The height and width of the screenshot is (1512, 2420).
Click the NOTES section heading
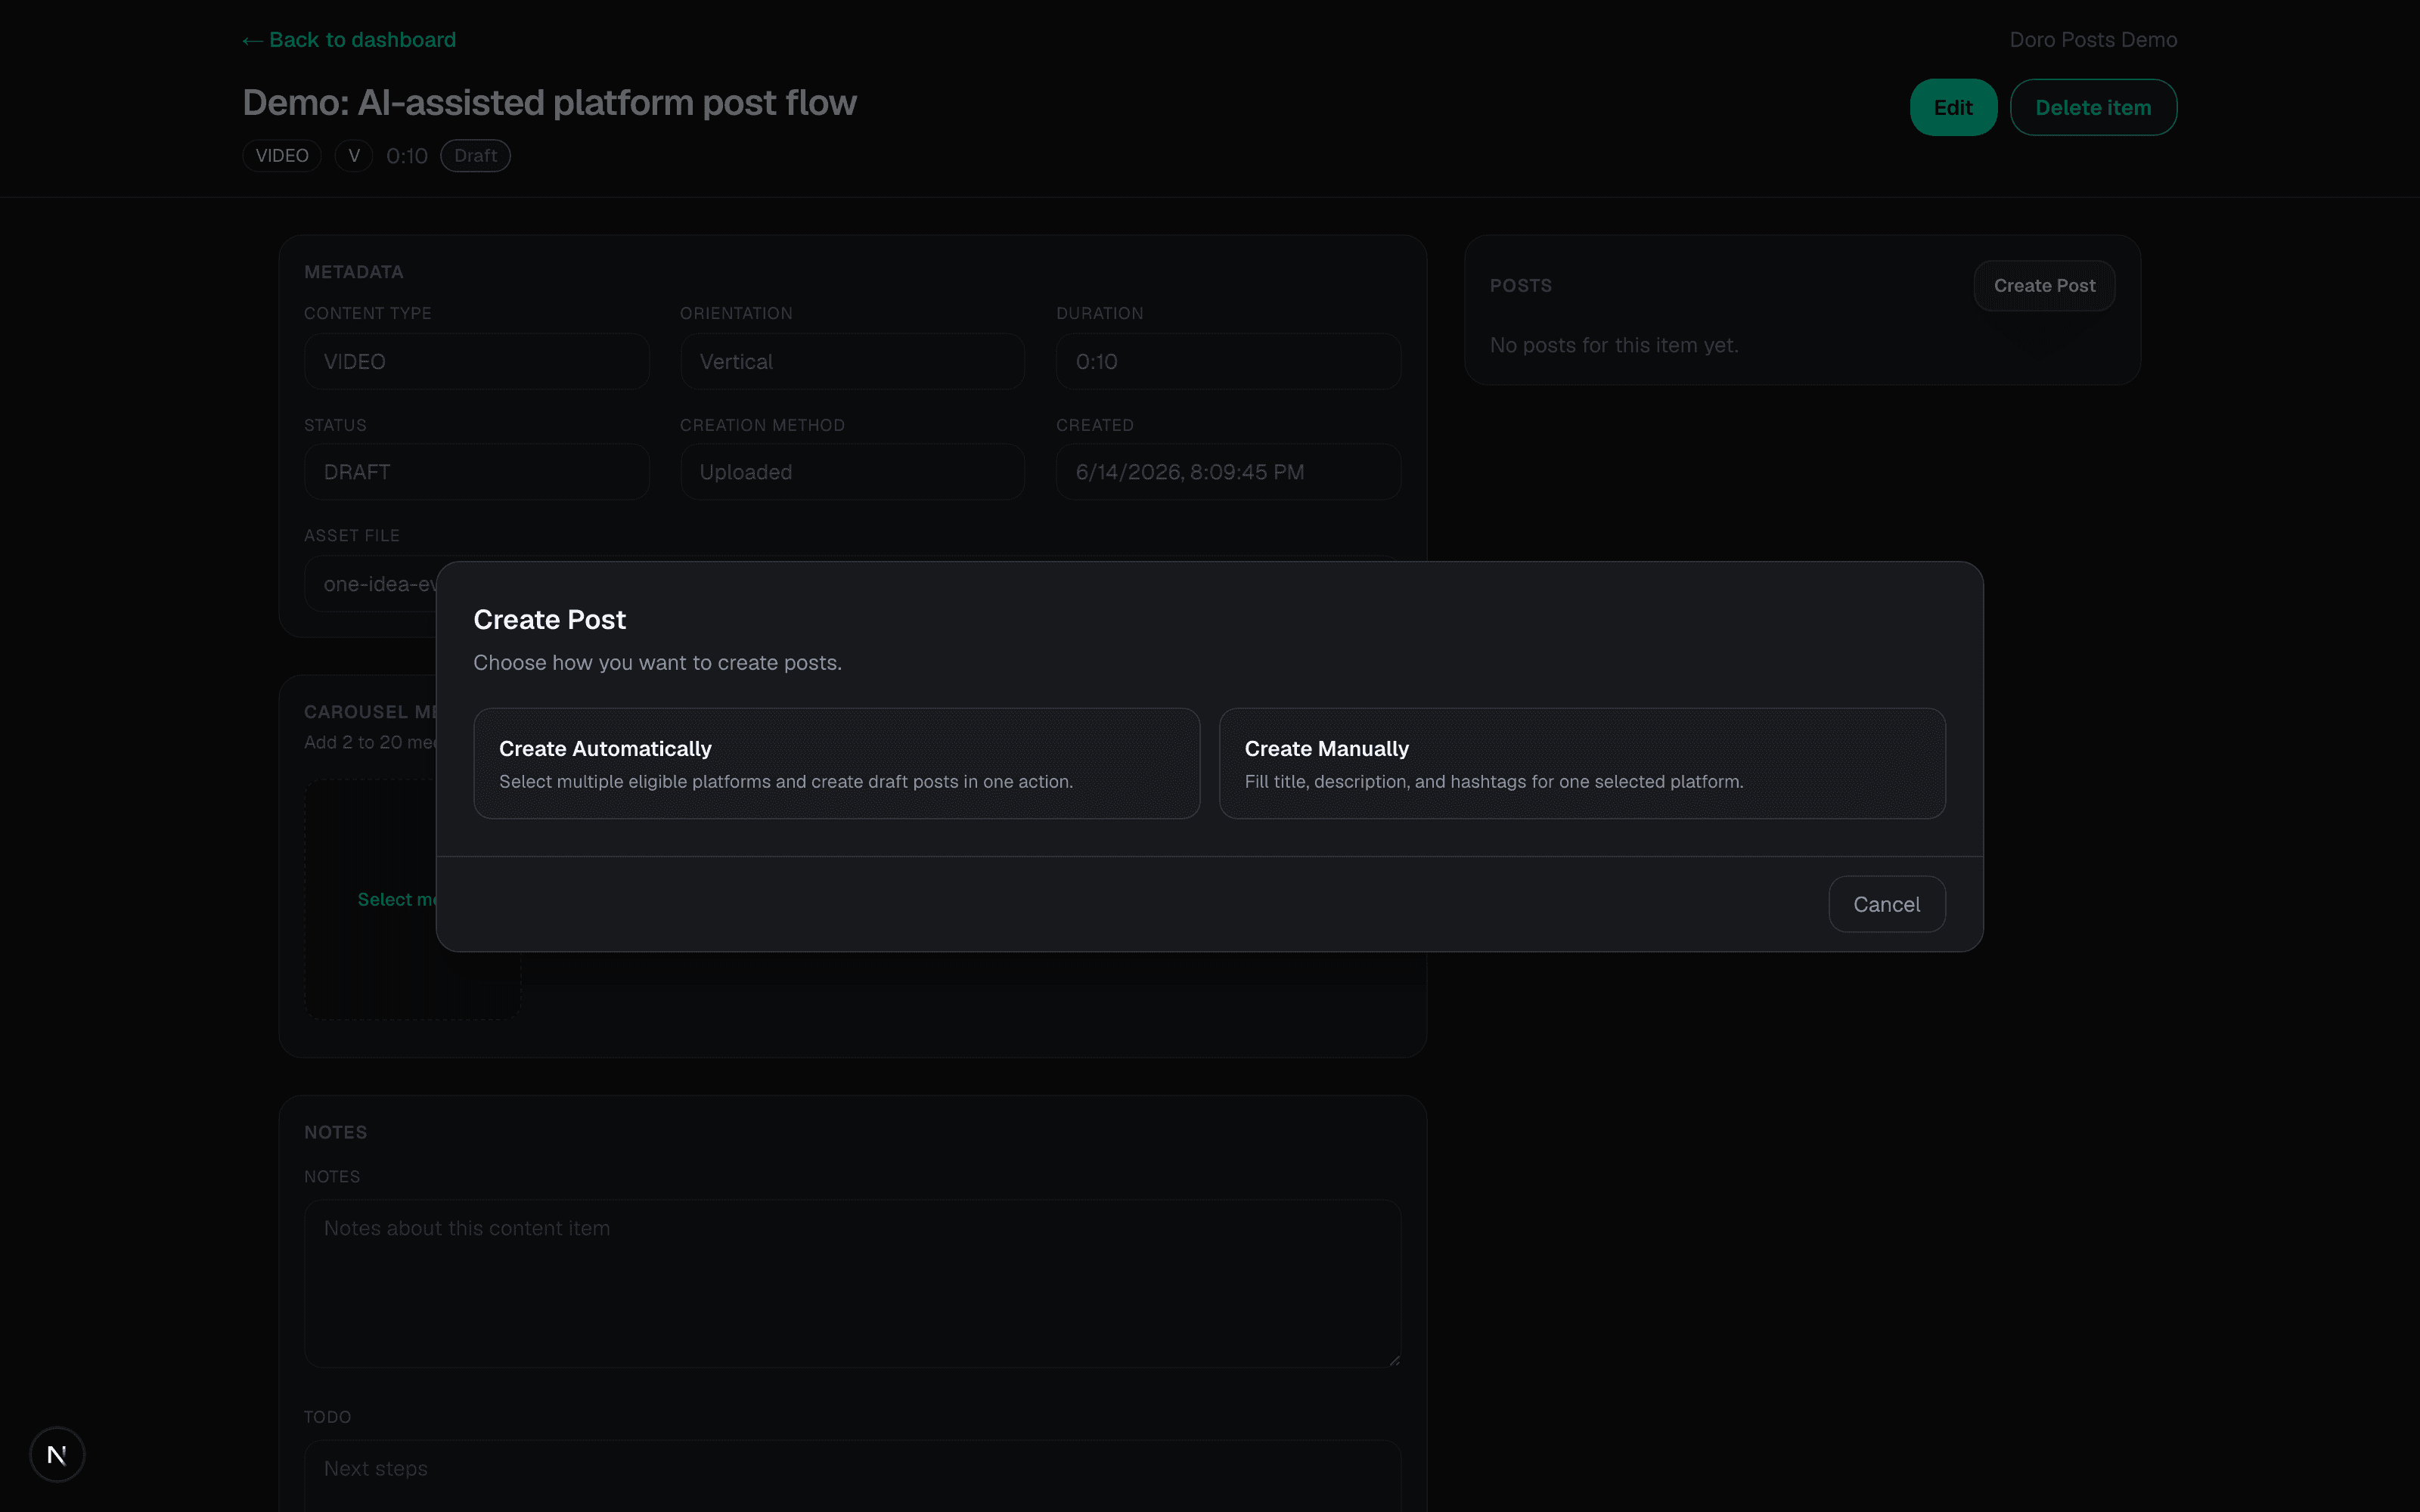pos(335,1132)
